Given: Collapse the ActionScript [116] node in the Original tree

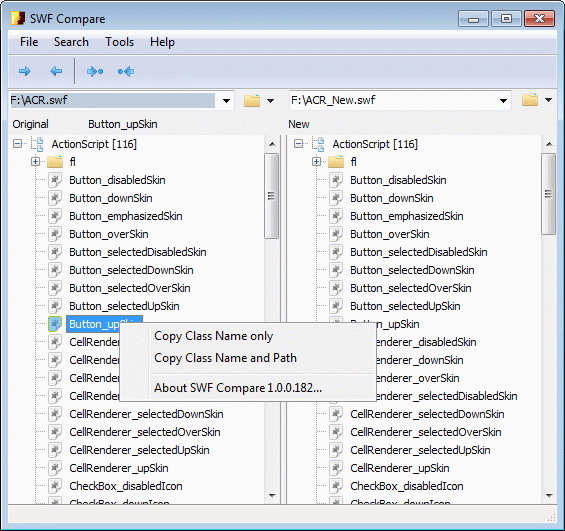Looking at the screenshot, I should click(x=17, y=144).
